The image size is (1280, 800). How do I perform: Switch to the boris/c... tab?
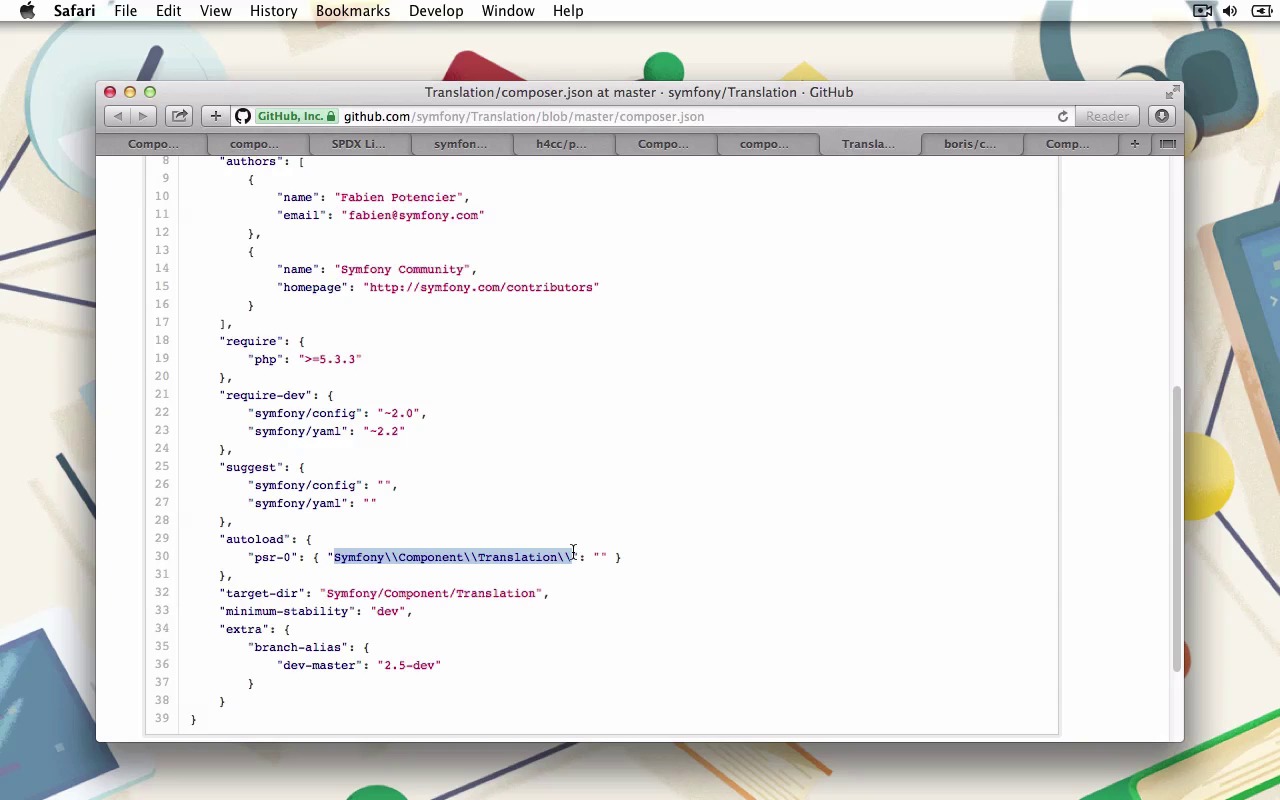coord(970,144)
